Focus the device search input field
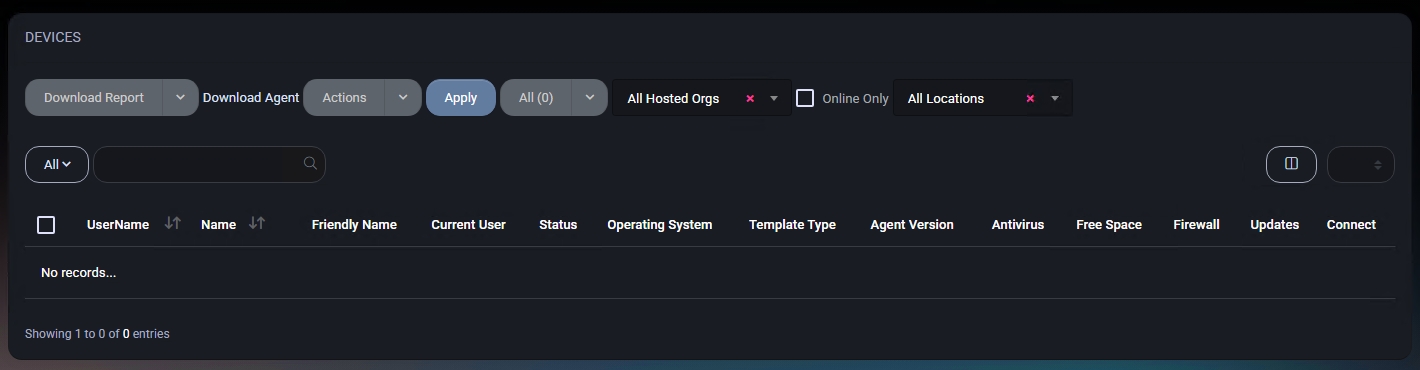 point(209,164)
